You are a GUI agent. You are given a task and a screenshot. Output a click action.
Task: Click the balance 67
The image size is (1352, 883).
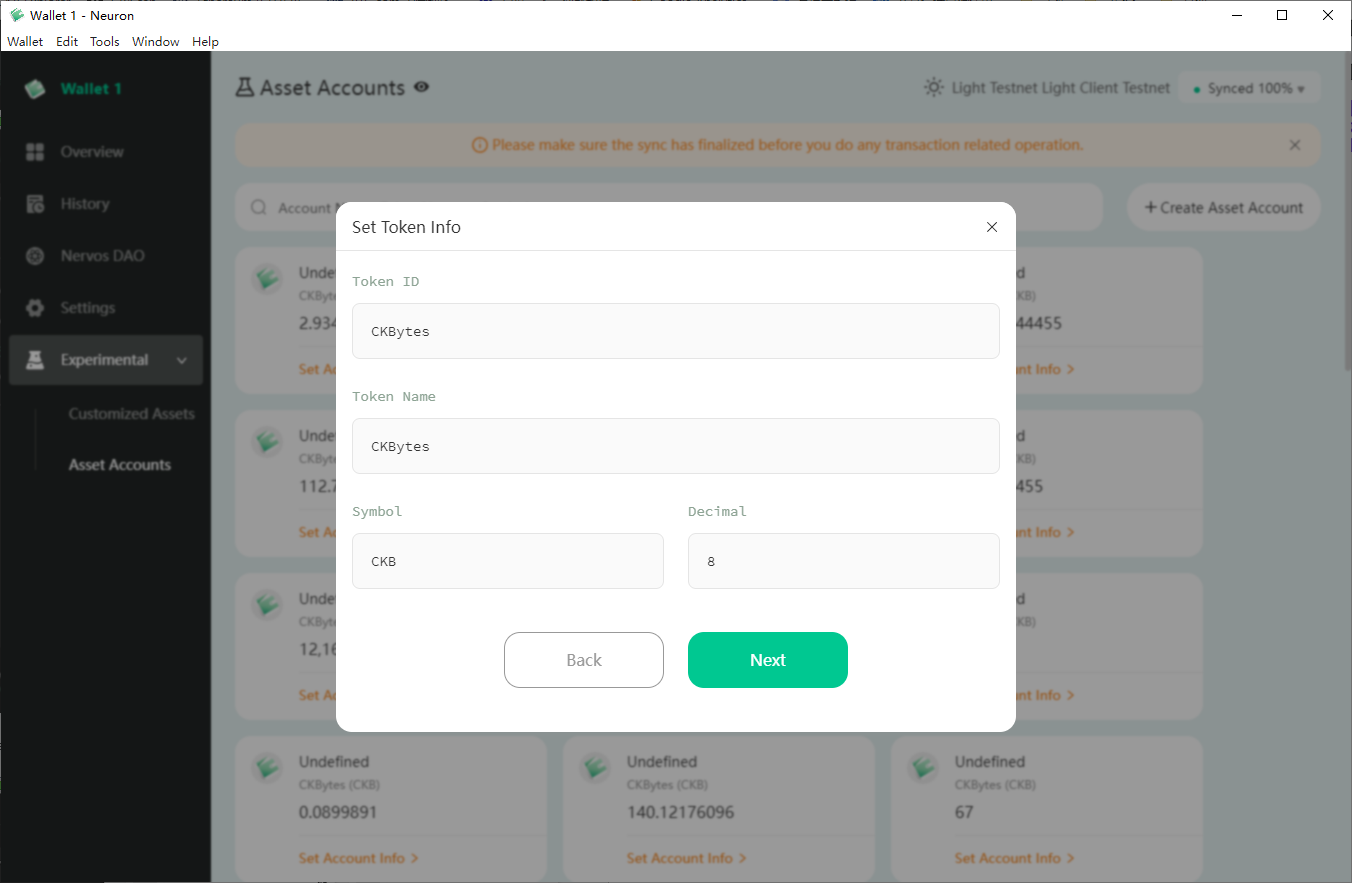964,812
